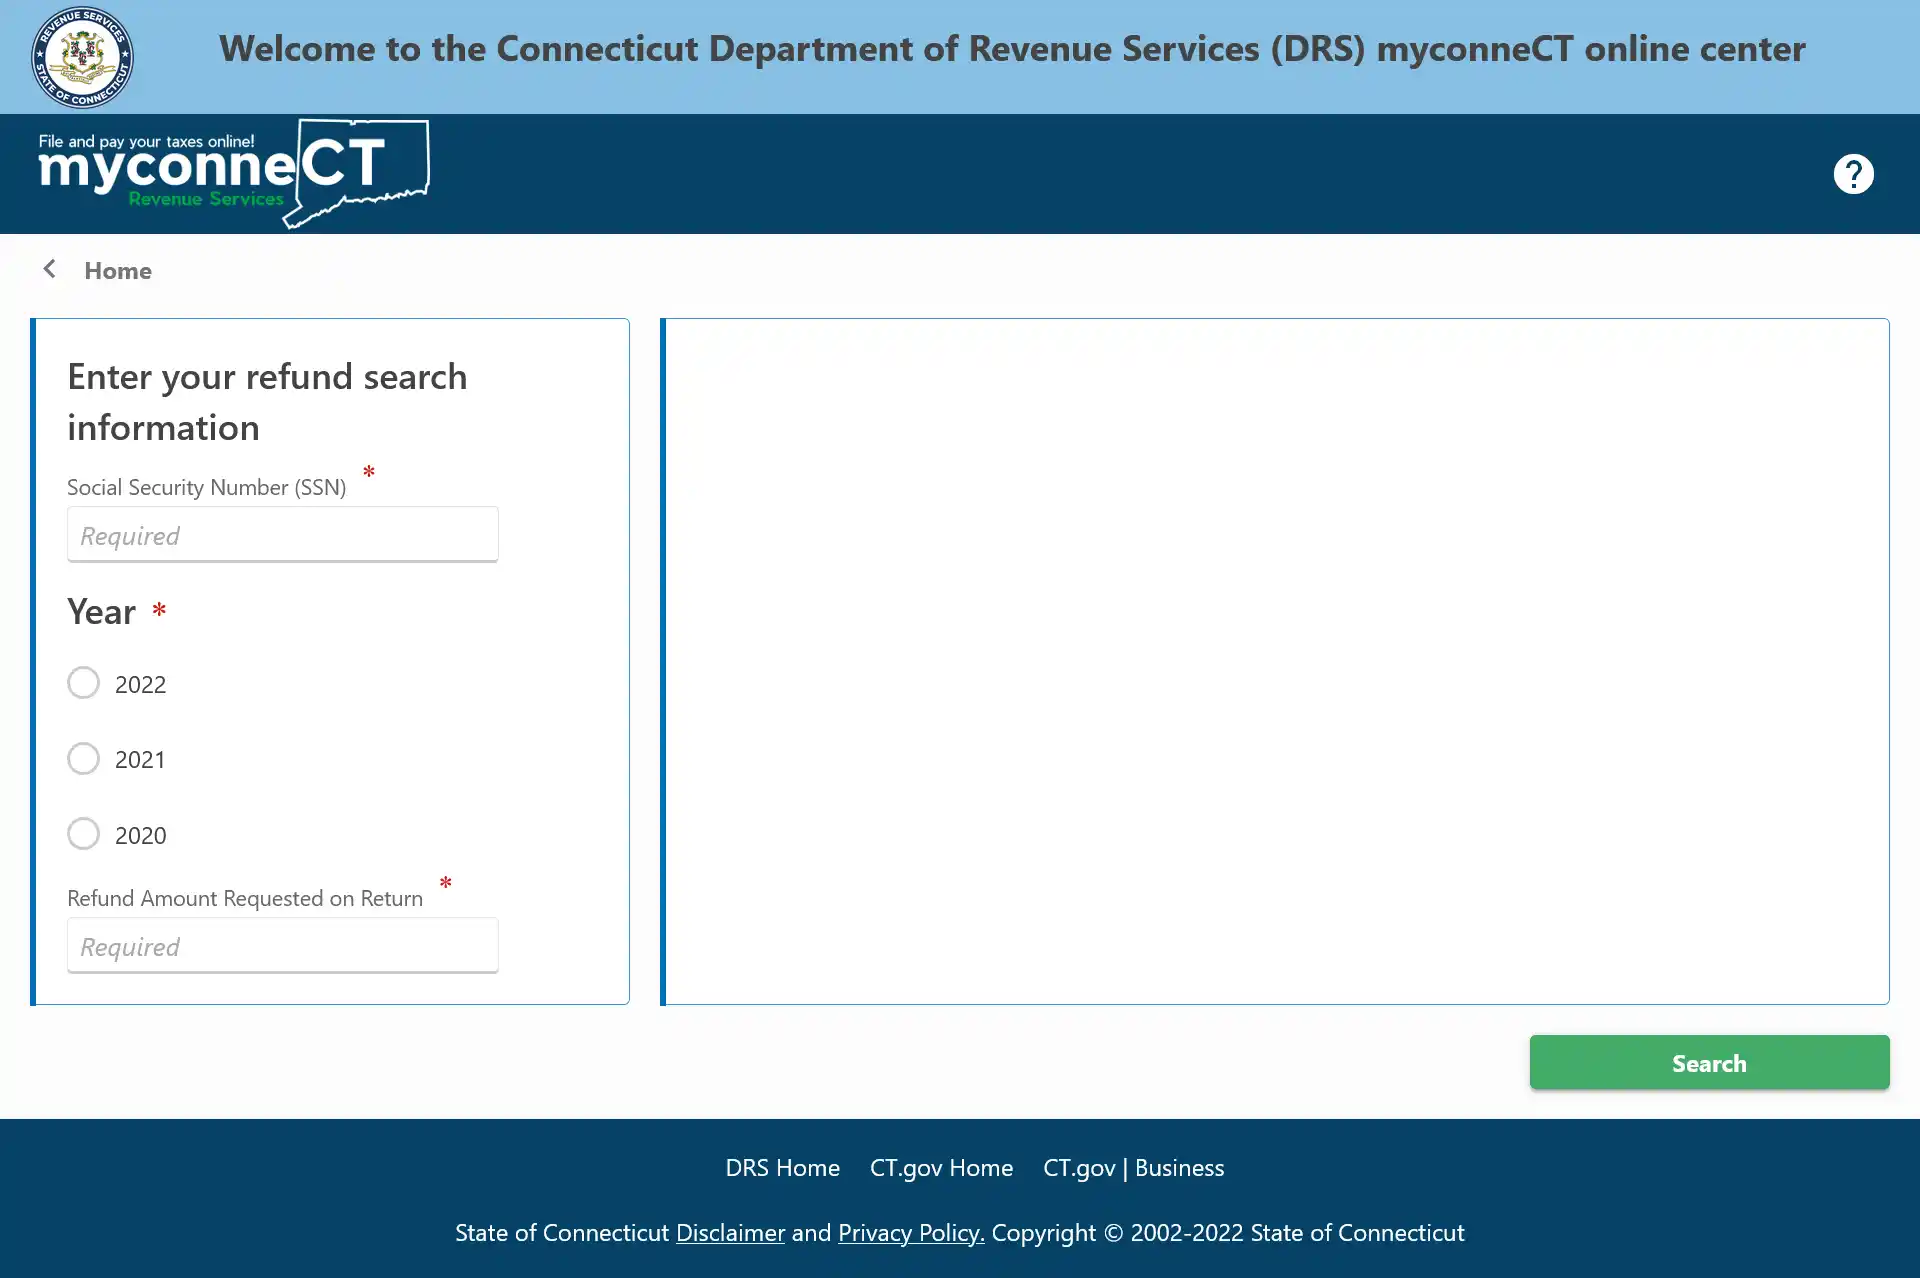Click the back chevron arrow
1920x1278 pixels.
49,269
